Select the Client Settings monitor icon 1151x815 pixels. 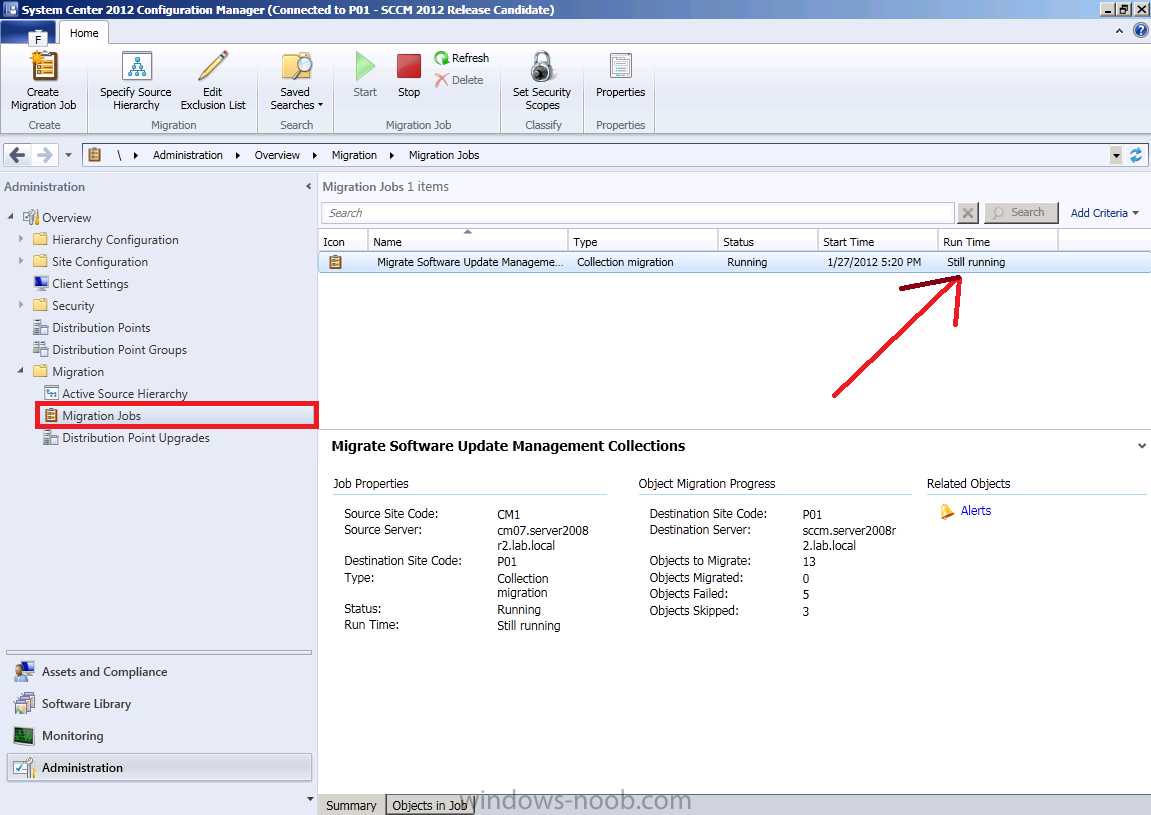(40, 283)
